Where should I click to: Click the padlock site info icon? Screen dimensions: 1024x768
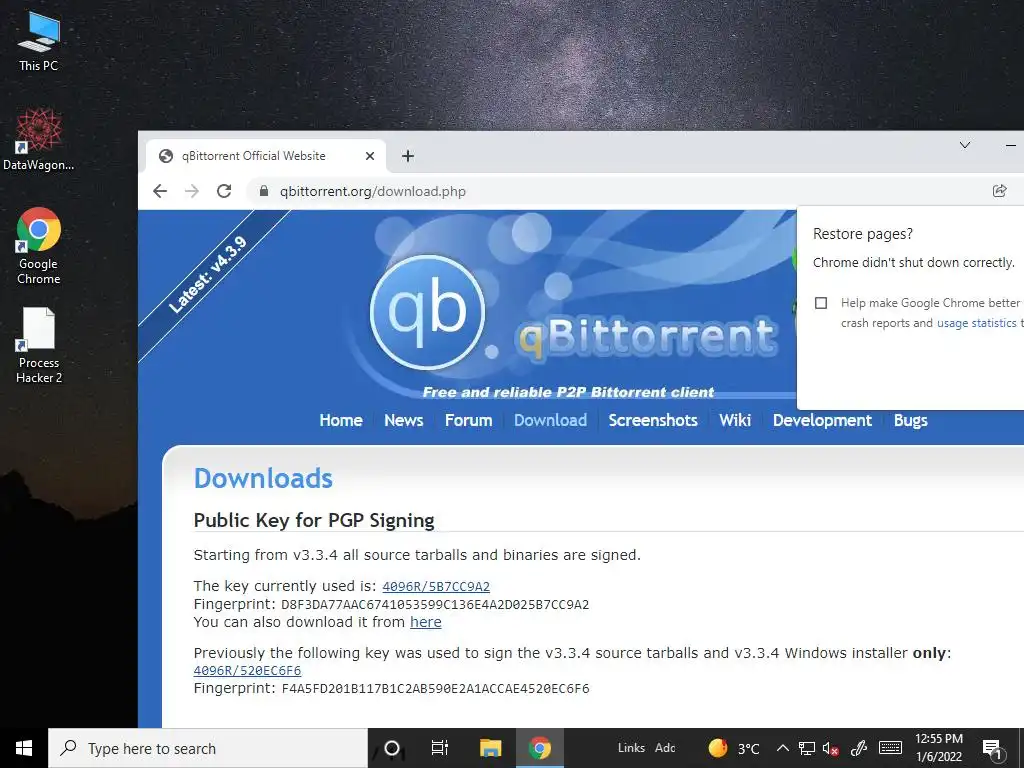[264, 191]
